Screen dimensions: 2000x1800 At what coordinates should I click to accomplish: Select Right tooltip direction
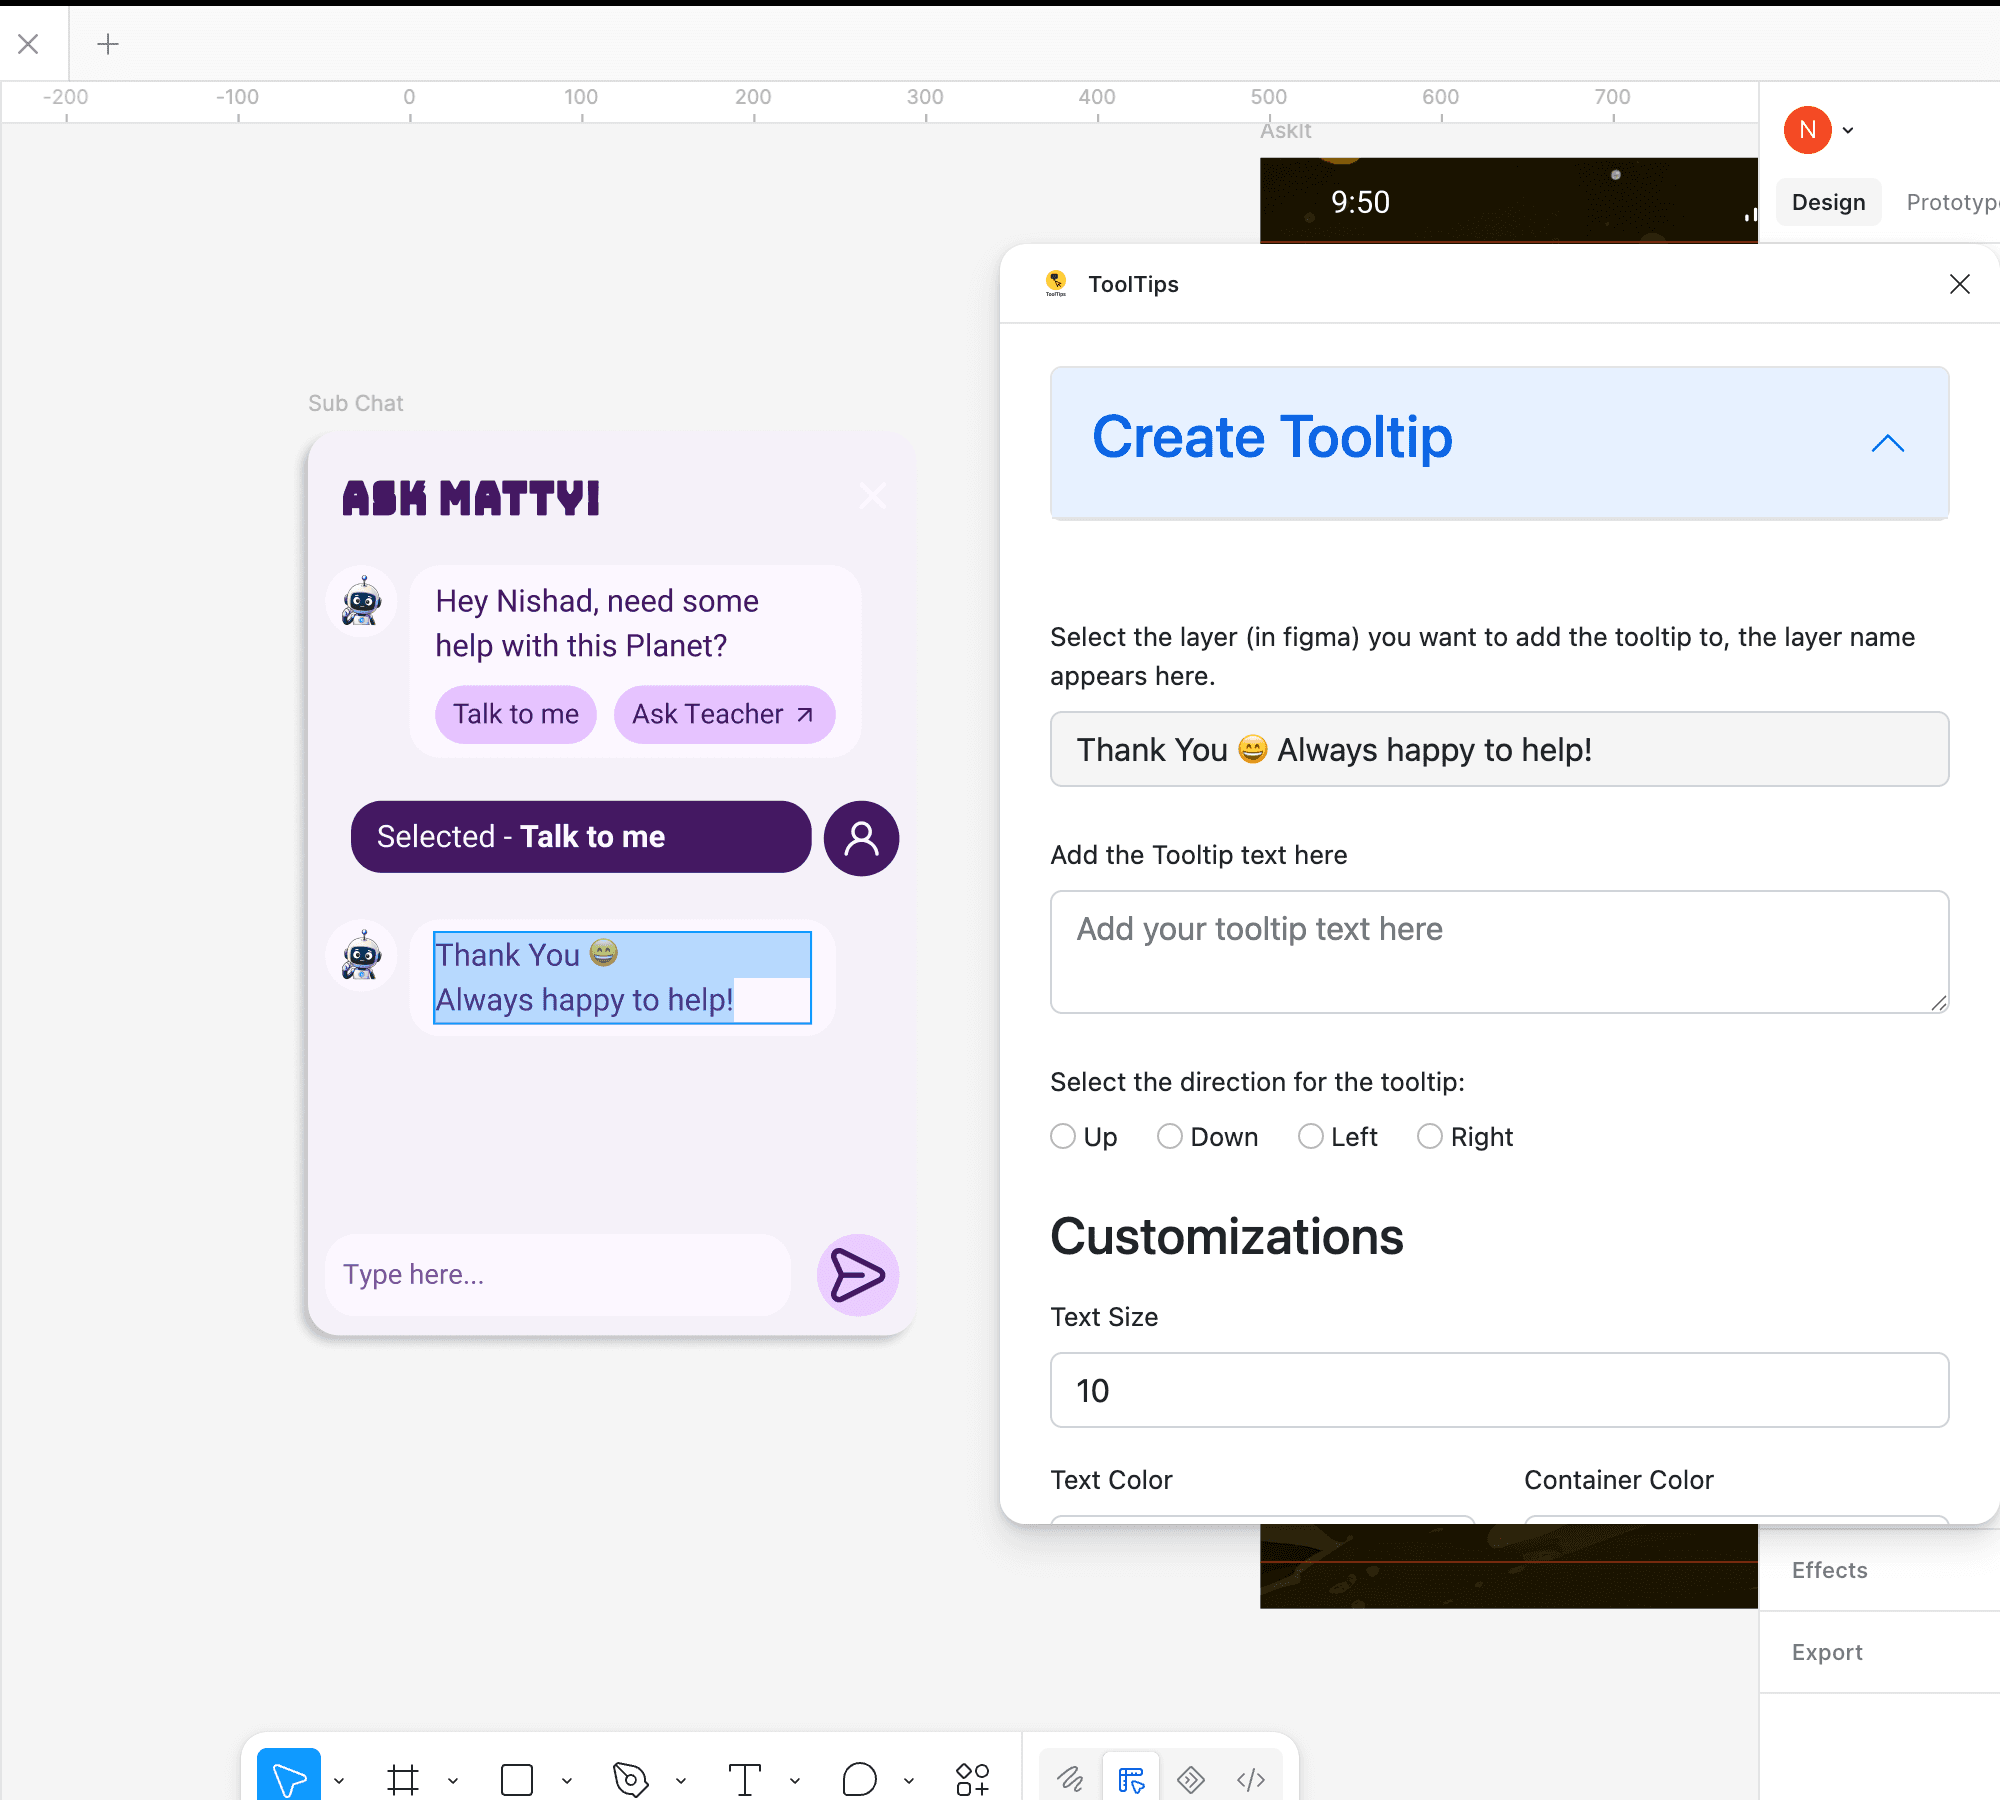coord(1430,1137)
